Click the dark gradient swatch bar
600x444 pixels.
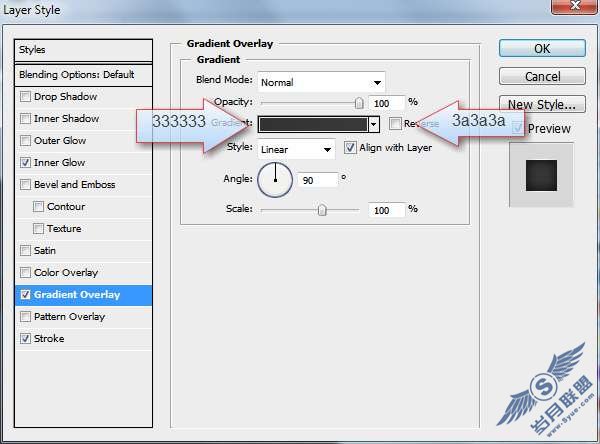[313, 124]
